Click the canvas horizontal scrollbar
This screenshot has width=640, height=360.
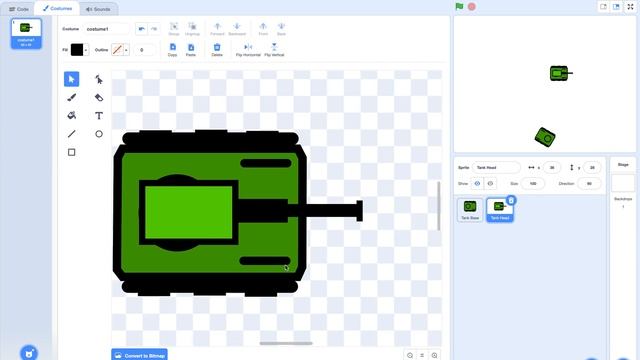pyautogui.click(x=286, y=343)
